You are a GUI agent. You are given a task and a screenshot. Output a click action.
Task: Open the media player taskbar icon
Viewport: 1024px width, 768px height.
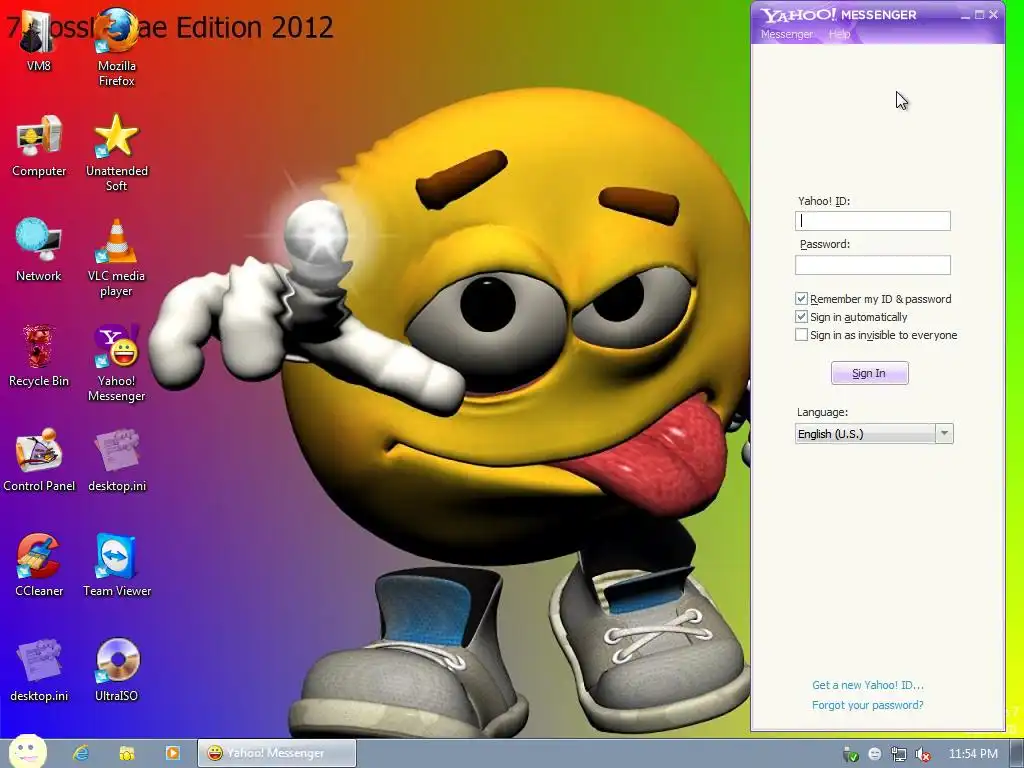click(172, 753)
